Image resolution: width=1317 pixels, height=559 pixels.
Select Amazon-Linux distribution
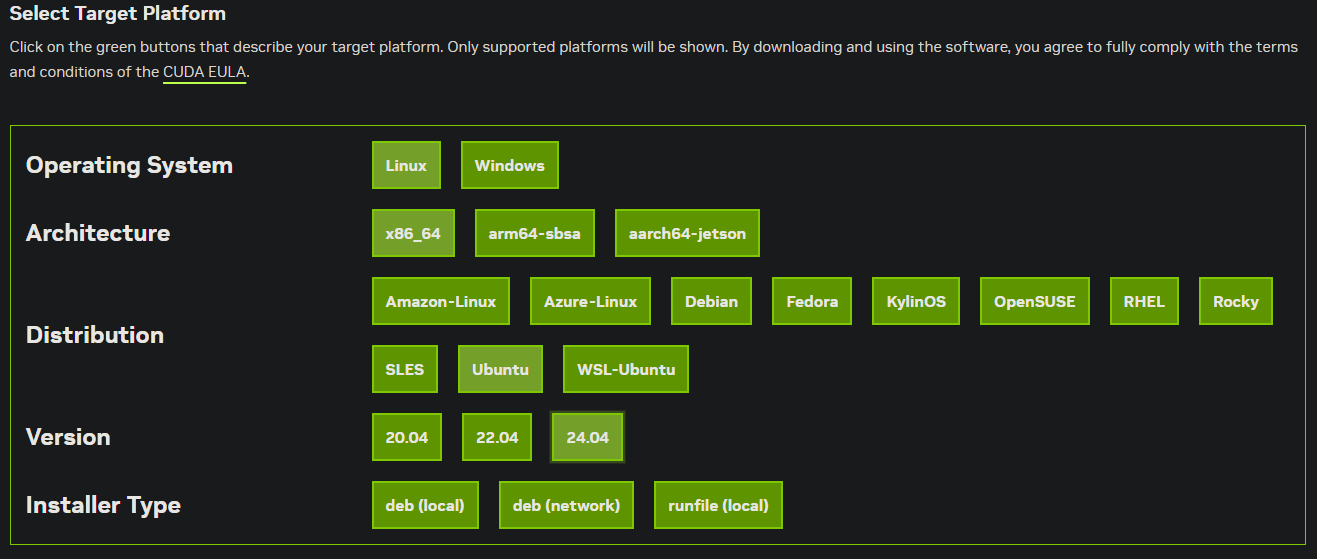(441, 301)
